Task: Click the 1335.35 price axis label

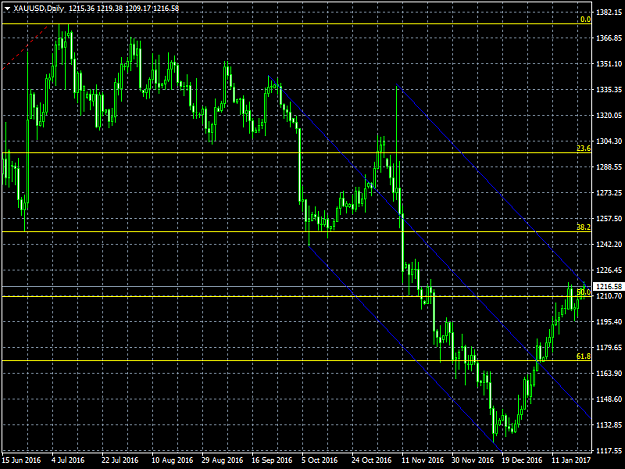Action: [609, 90]
